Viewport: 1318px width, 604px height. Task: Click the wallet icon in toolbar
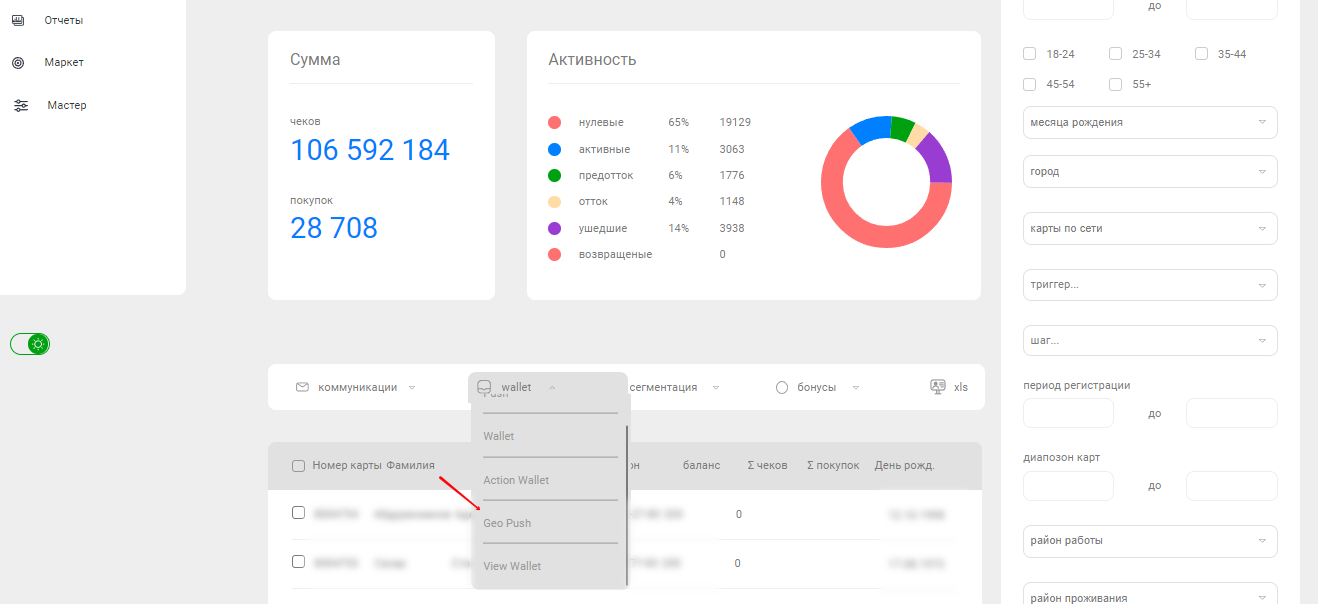(484, 387)
